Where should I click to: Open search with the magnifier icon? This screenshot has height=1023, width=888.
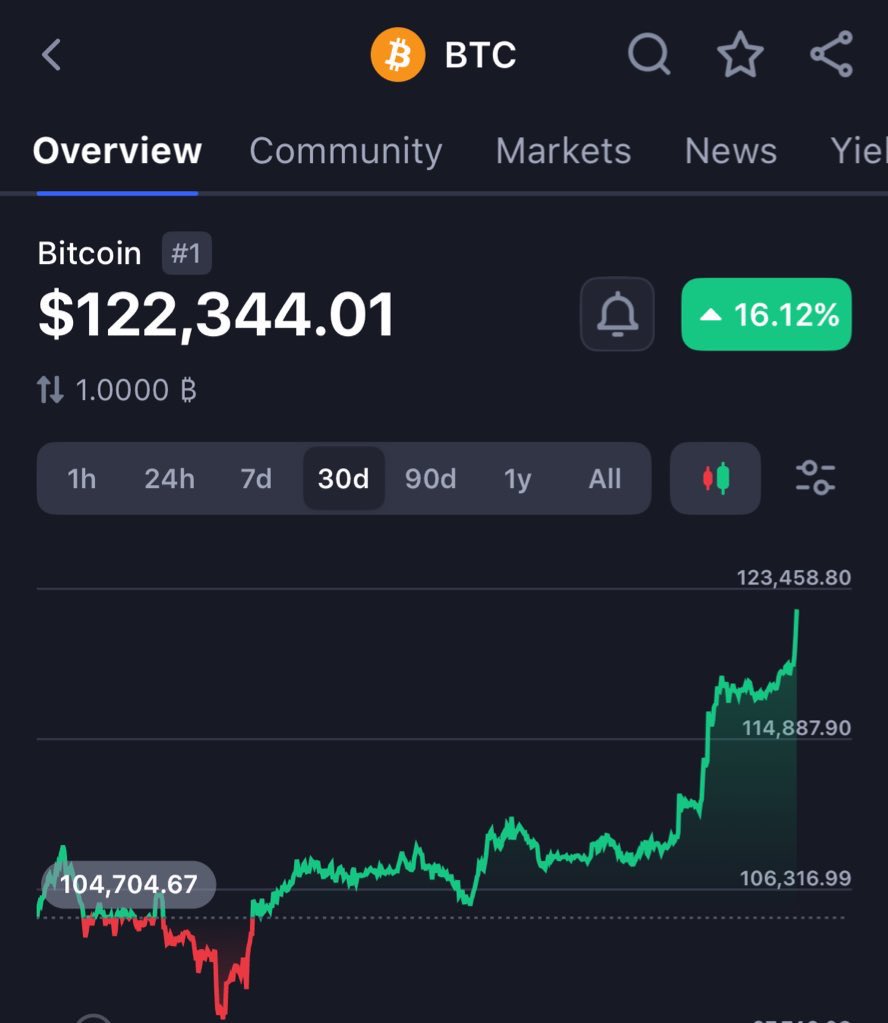point(649,54)
